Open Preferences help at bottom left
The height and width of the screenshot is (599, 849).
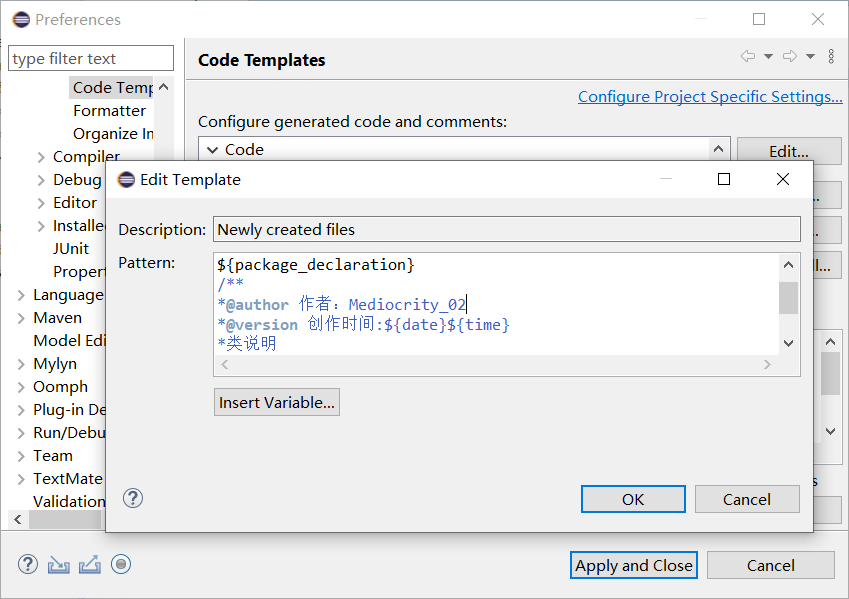(28, 565)
